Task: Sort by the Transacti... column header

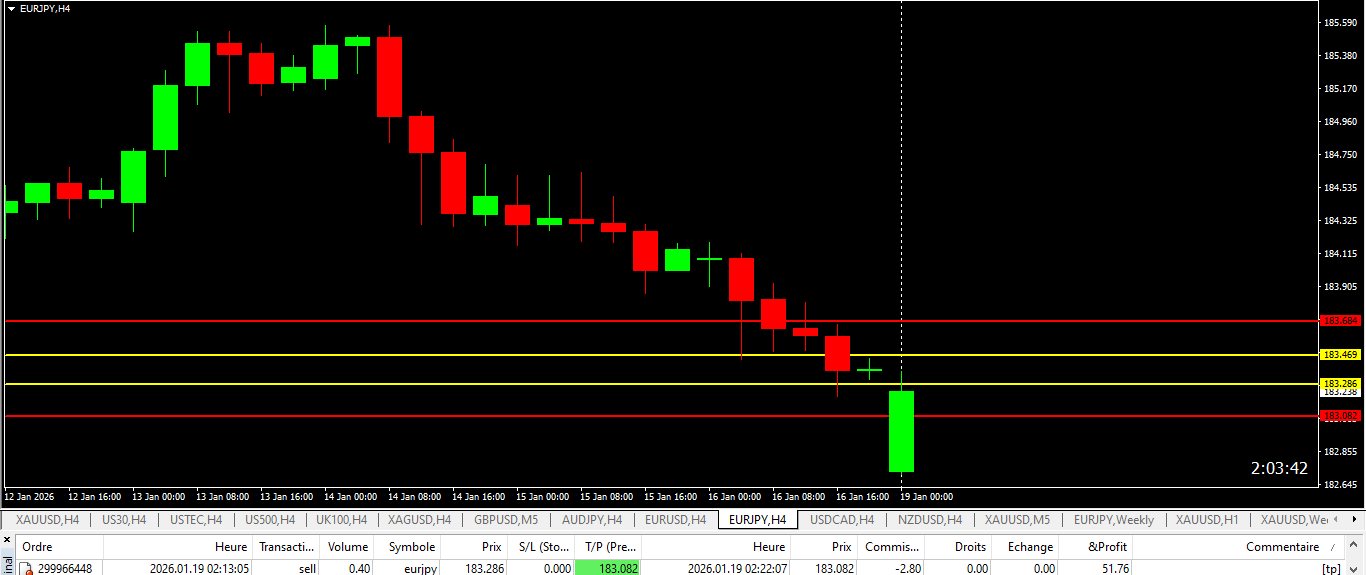Action: click(286, 547)
